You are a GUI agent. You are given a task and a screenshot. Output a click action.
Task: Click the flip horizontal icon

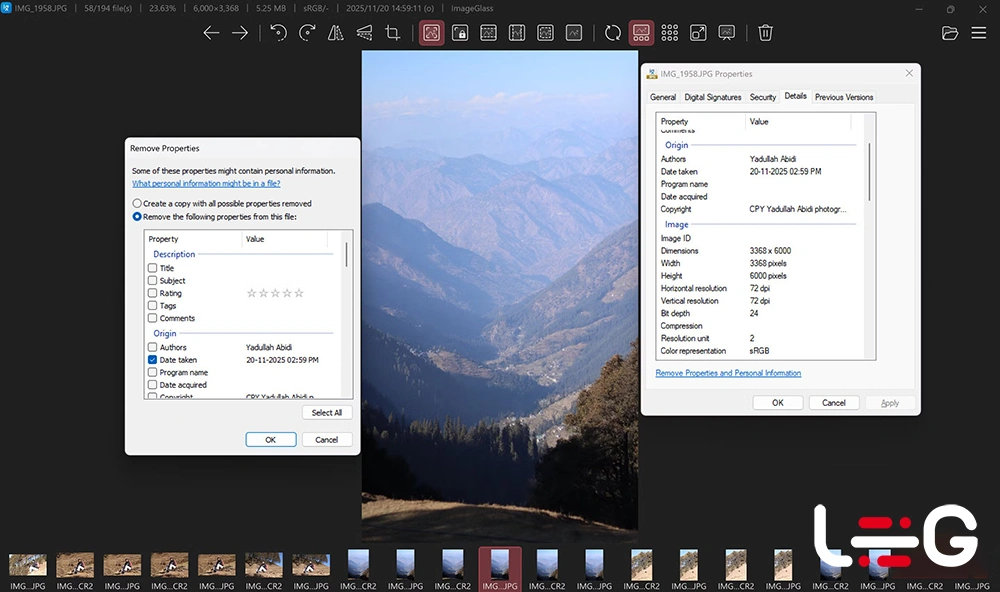336,33
